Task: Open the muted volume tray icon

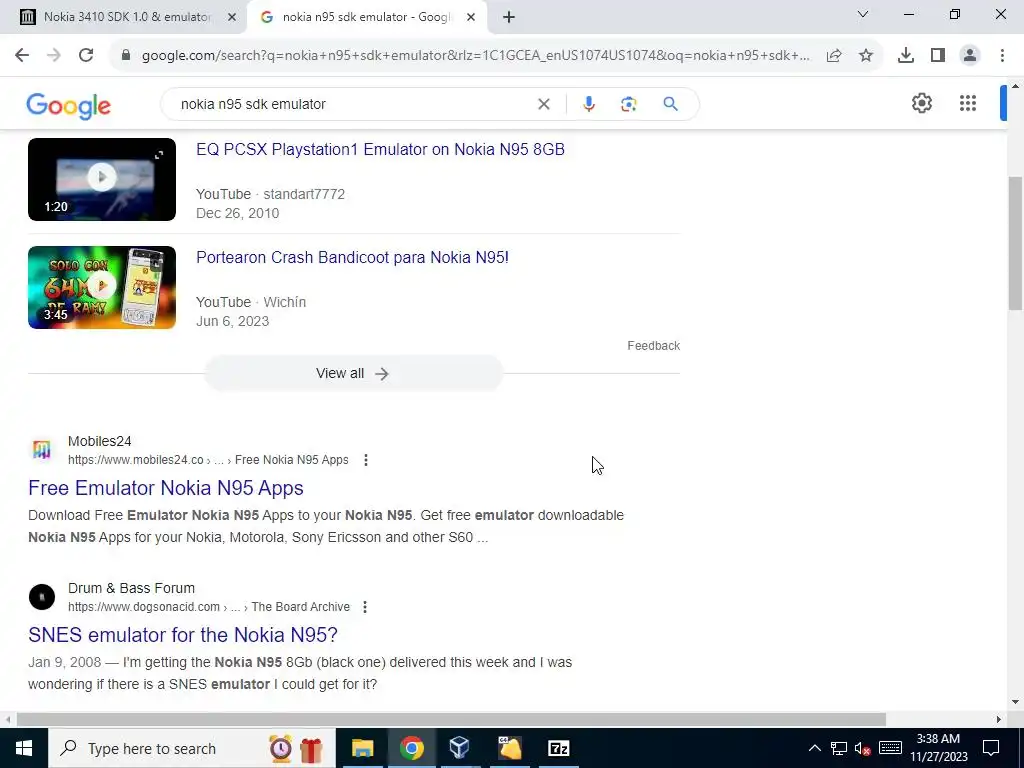Action: point(863,748)
